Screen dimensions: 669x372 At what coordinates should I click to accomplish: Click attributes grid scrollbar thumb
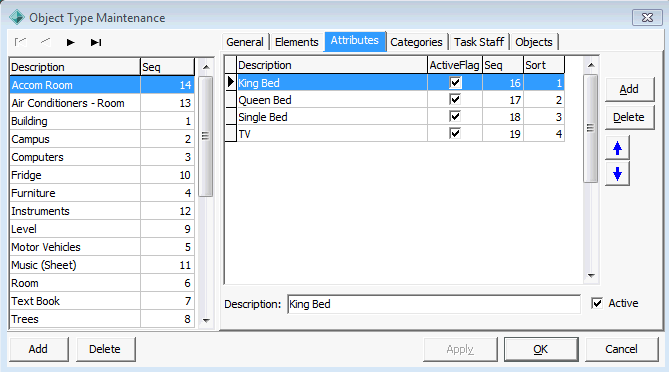point(590,128)
